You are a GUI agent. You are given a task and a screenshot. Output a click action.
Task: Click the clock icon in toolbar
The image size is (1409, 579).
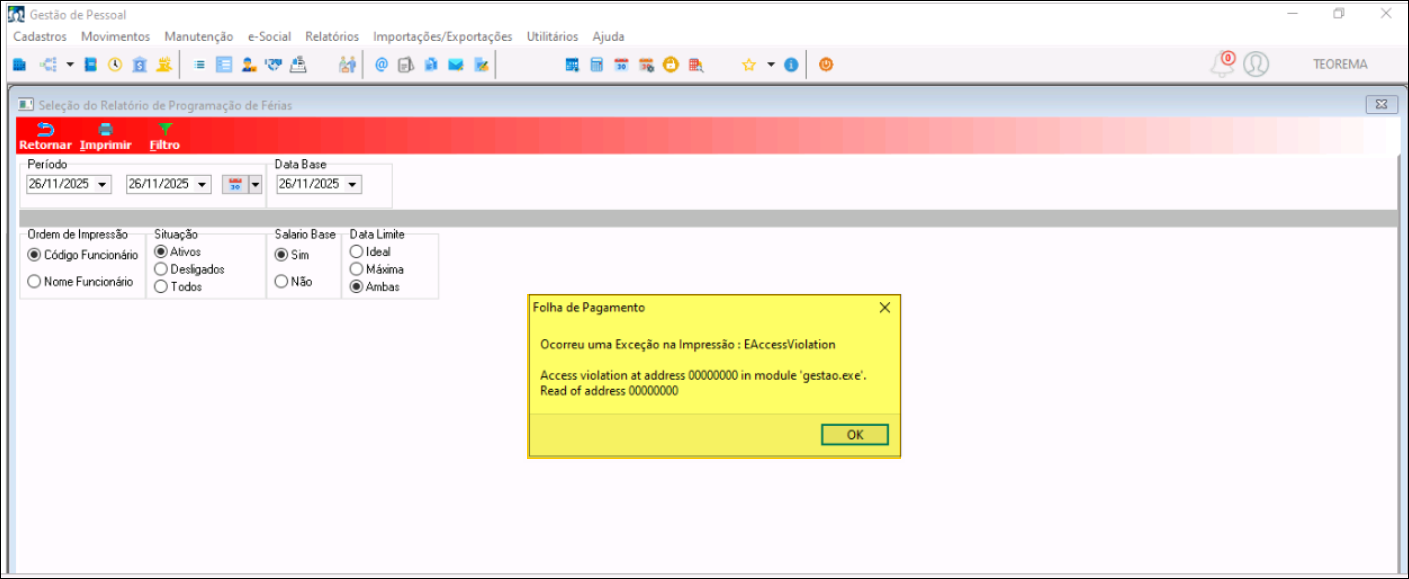coord(115,65)
